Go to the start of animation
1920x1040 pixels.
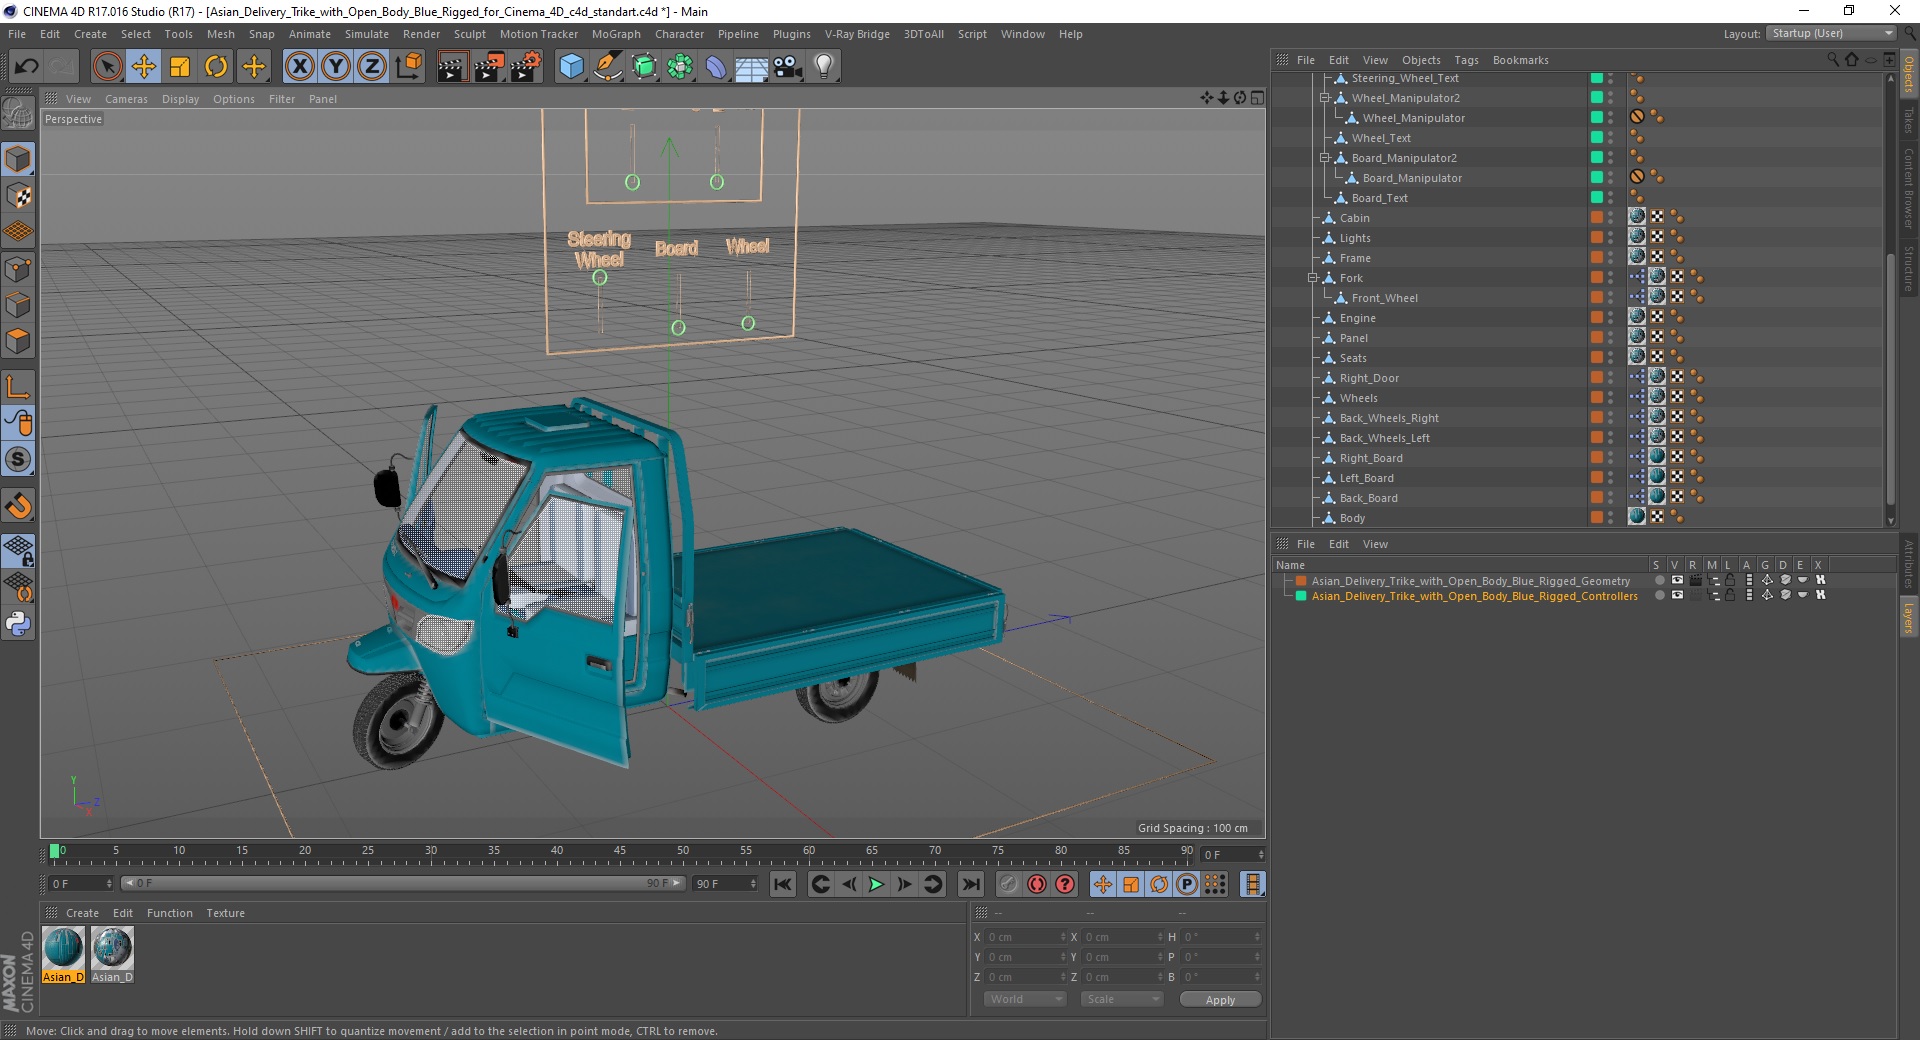point(783,884)
